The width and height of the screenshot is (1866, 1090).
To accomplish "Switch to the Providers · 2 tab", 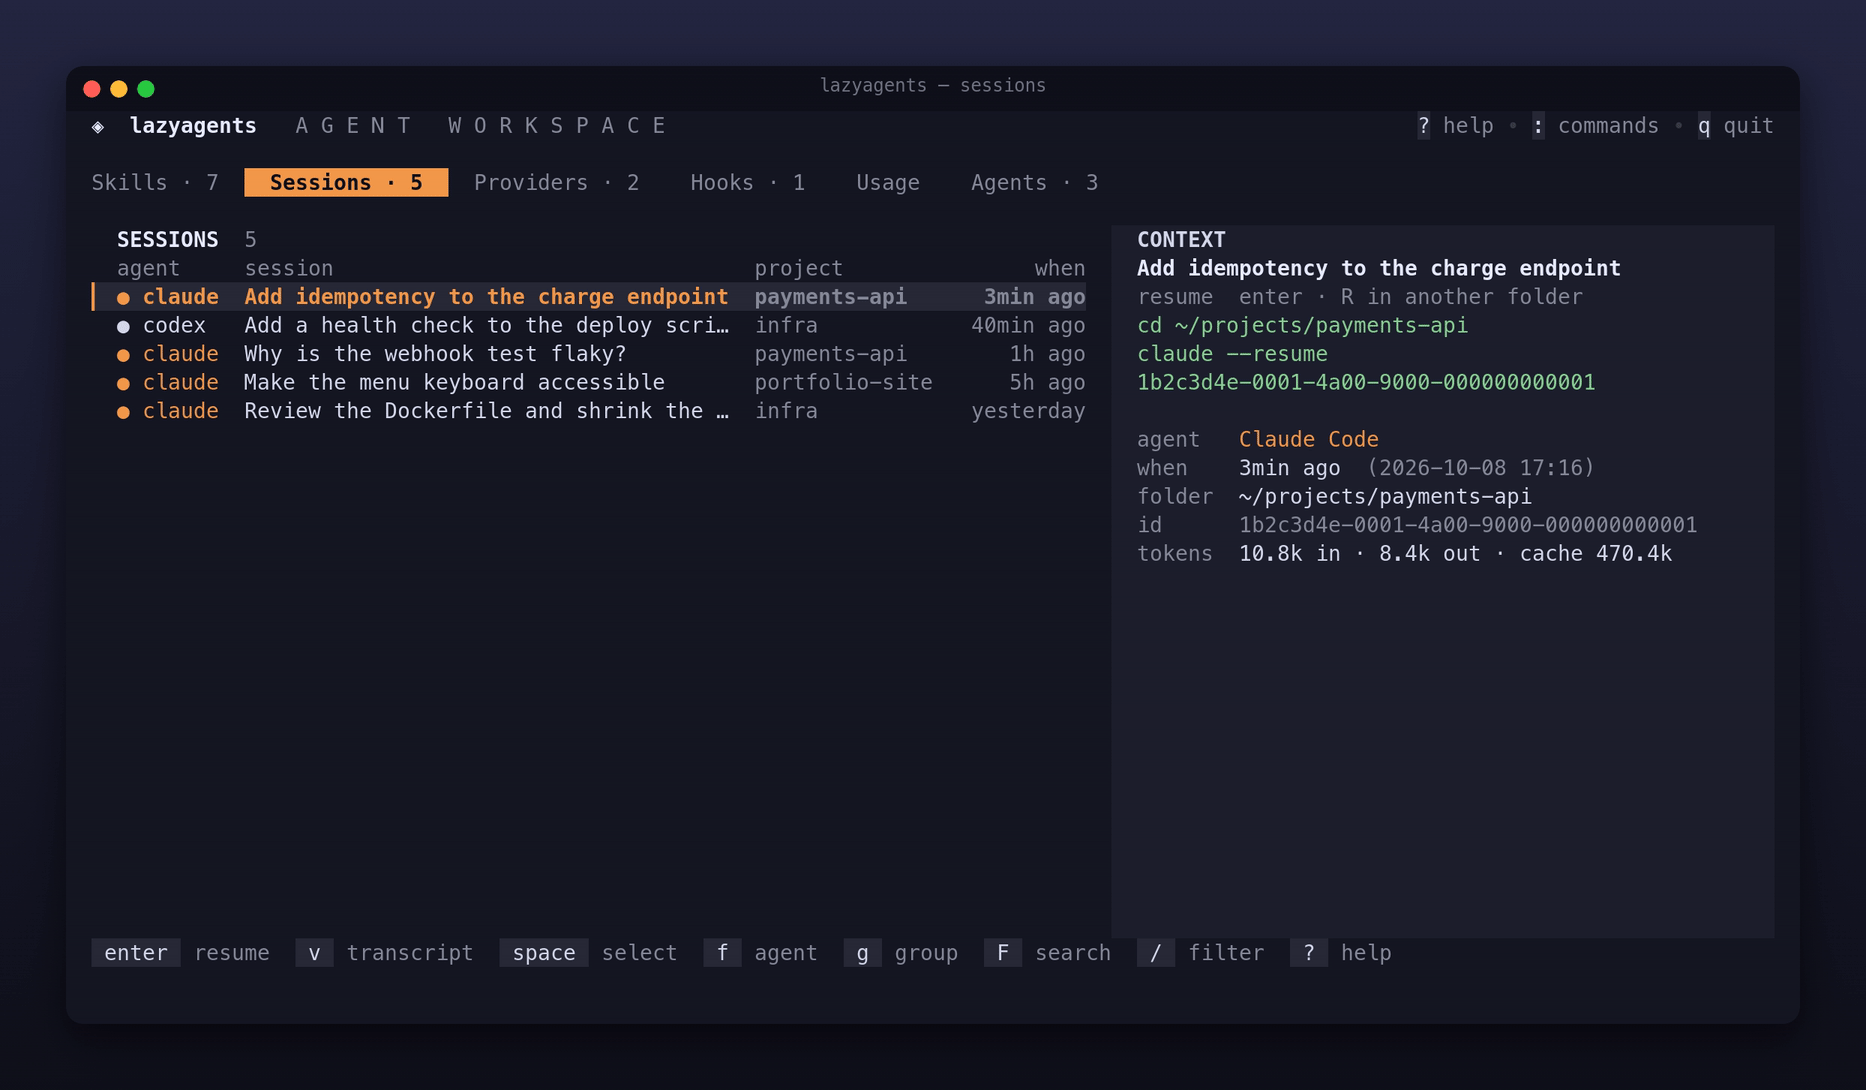I will tap(556, 183).
